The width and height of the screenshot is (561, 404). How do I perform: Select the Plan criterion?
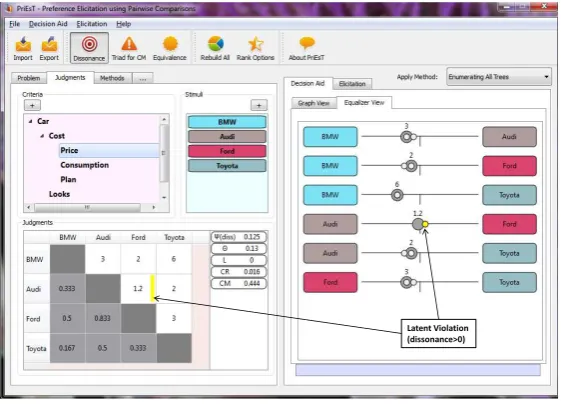pos(68,180)
